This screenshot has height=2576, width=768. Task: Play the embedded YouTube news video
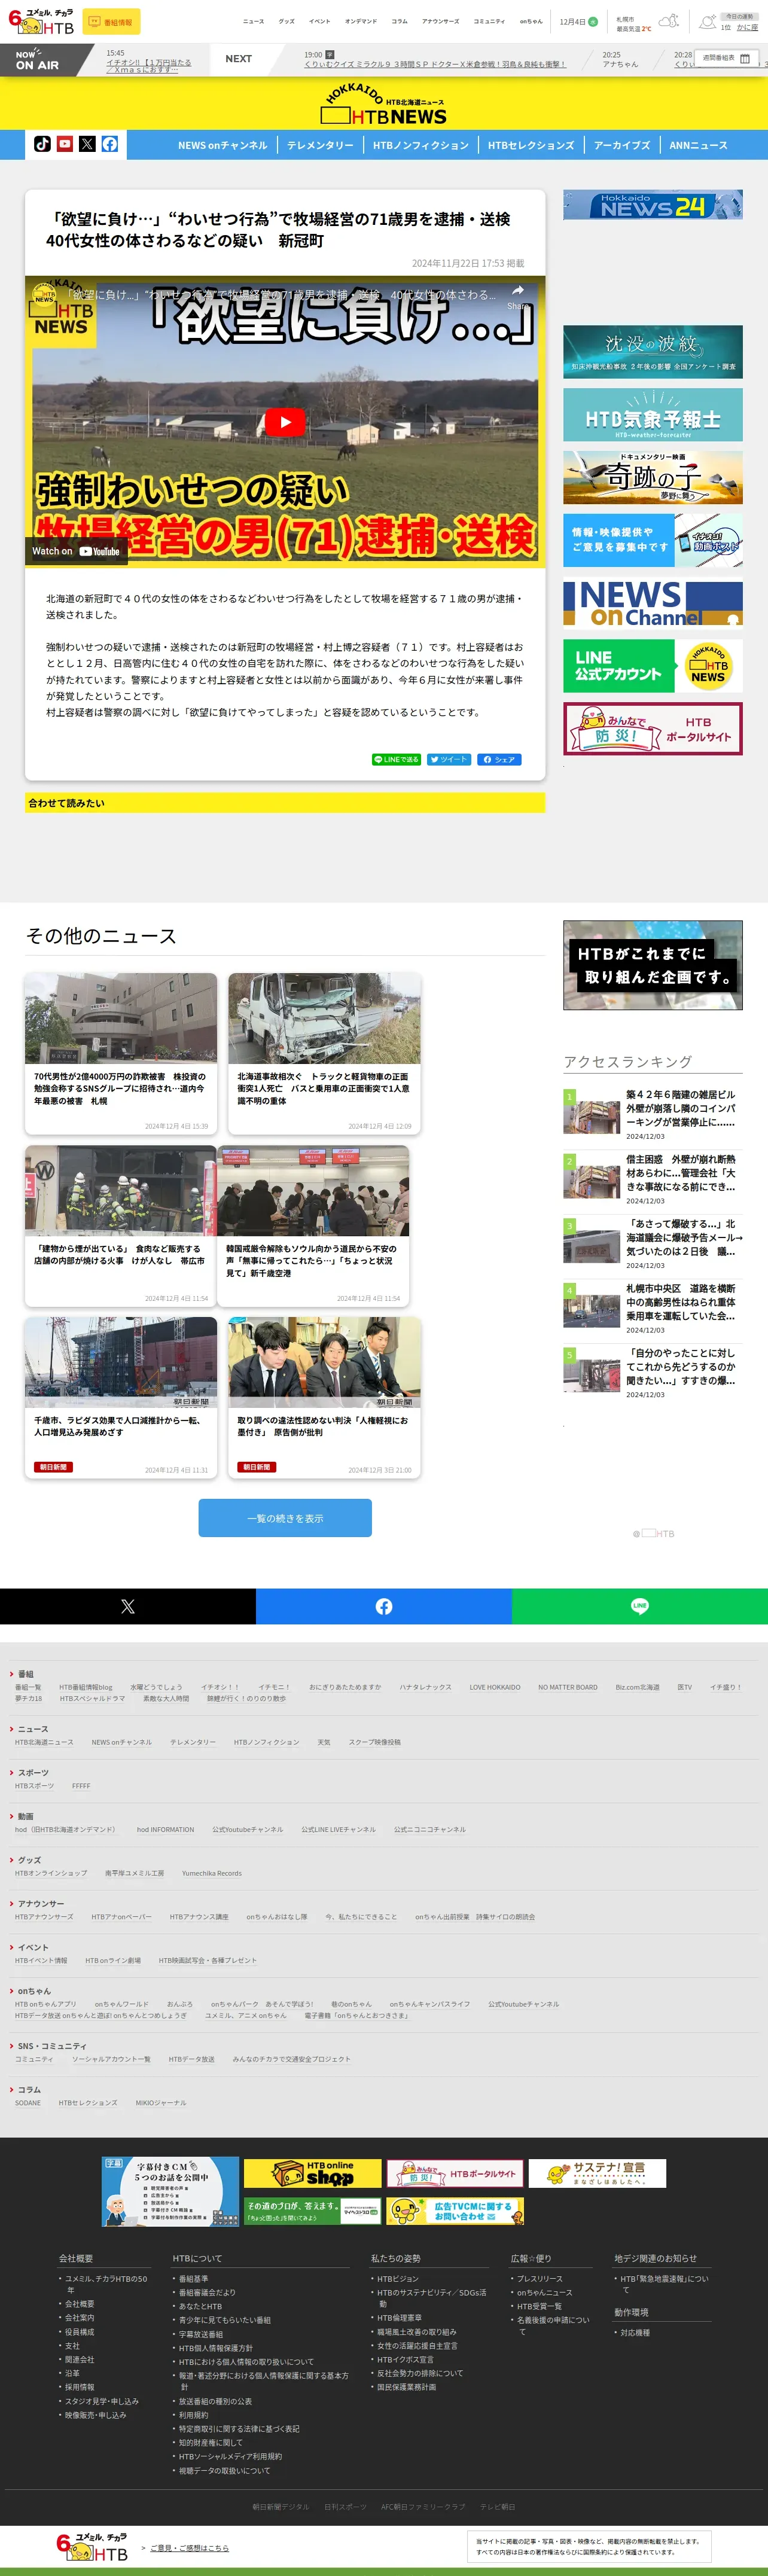point(285,422)
